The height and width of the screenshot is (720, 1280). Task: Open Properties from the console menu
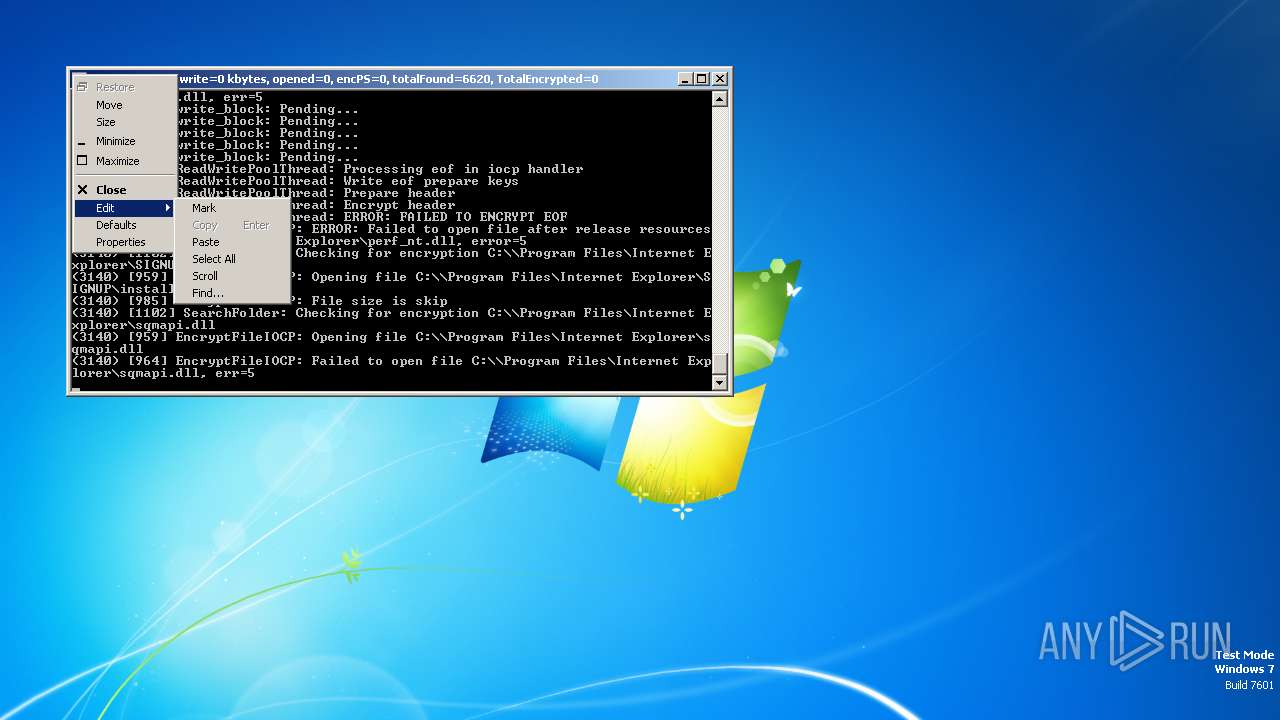pos(124,242)
